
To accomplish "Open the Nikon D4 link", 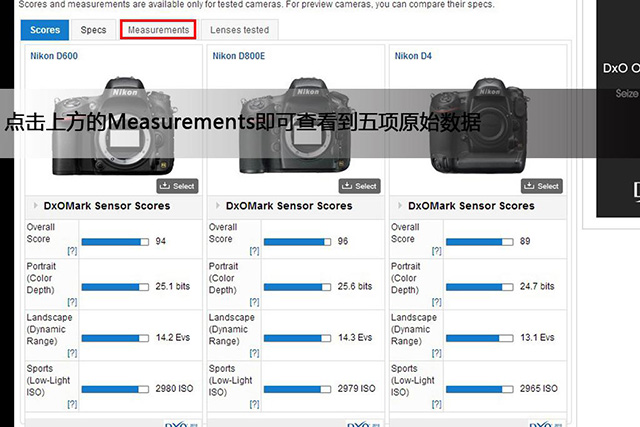I will (x=413, y=56).
